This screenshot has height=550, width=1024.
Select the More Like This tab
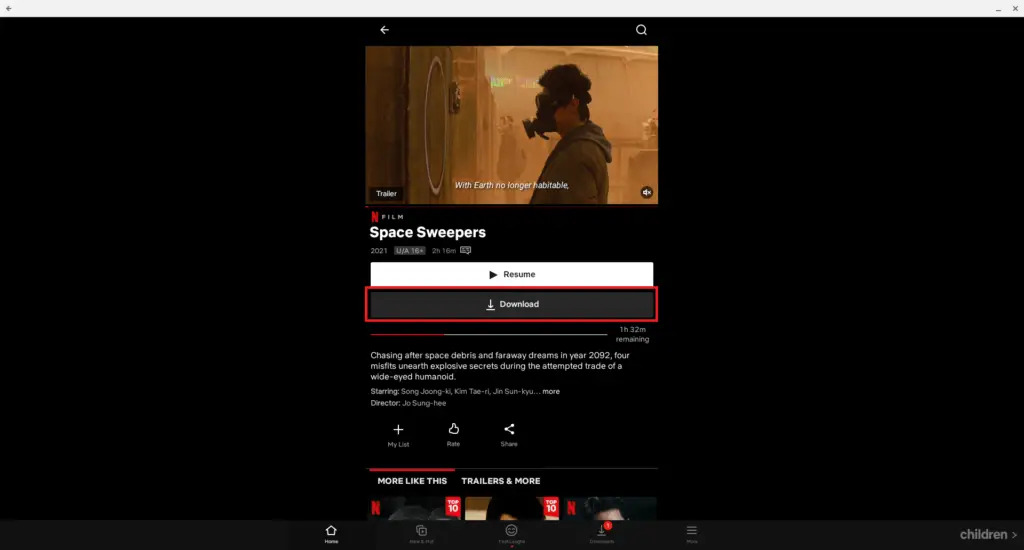(x=412, y=481)
